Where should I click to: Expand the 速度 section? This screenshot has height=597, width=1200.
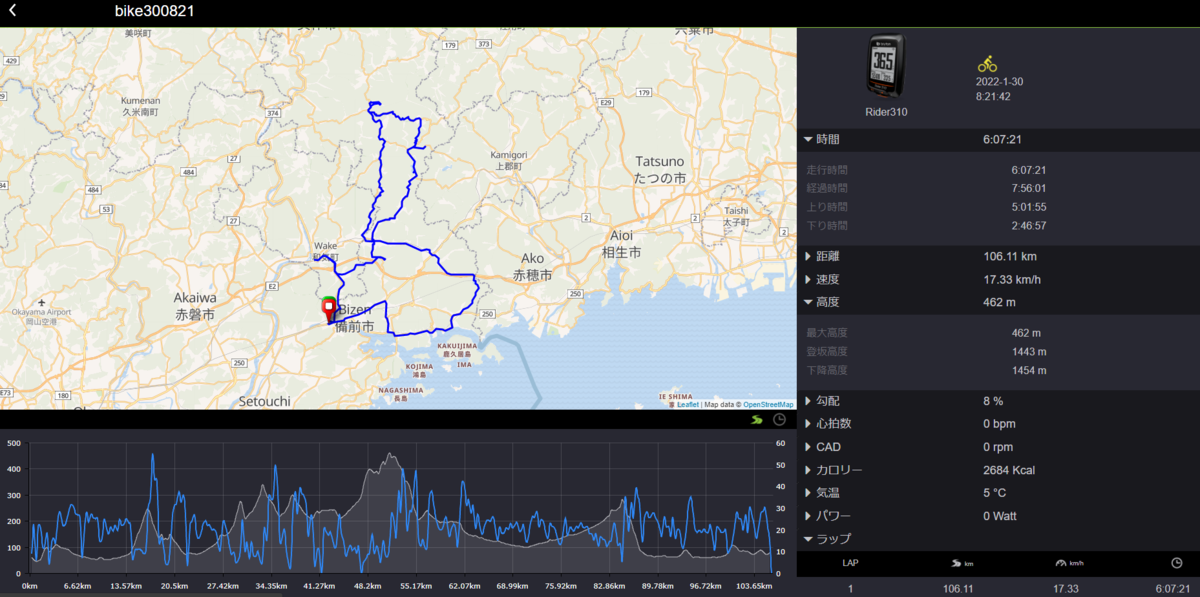(808, 279)
